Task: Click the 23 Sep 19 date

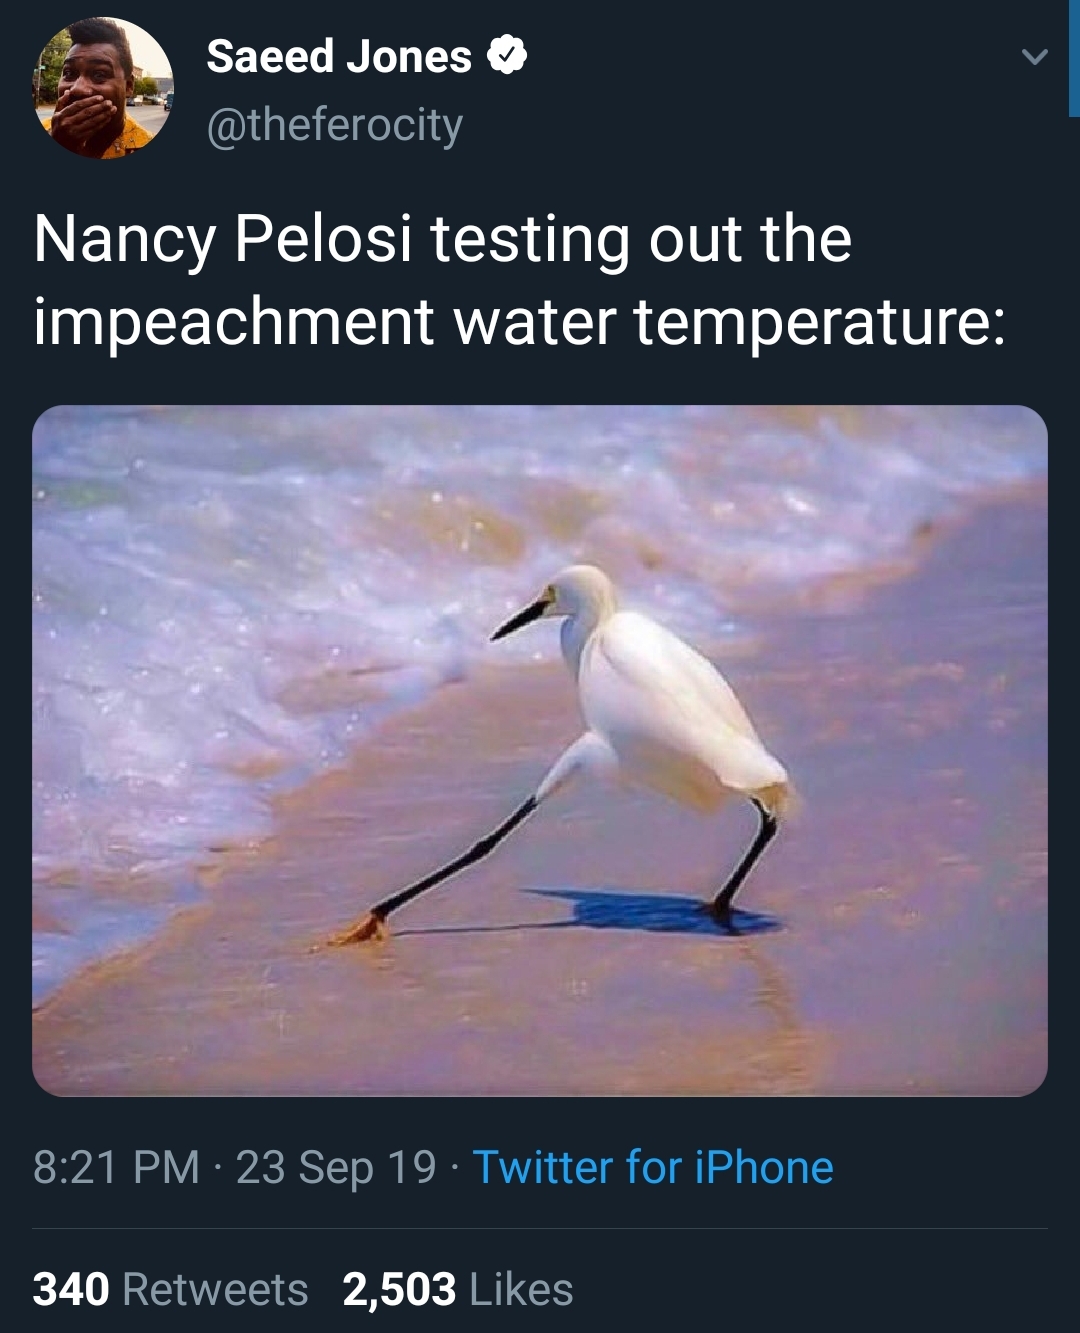Action: [336, 1167]
